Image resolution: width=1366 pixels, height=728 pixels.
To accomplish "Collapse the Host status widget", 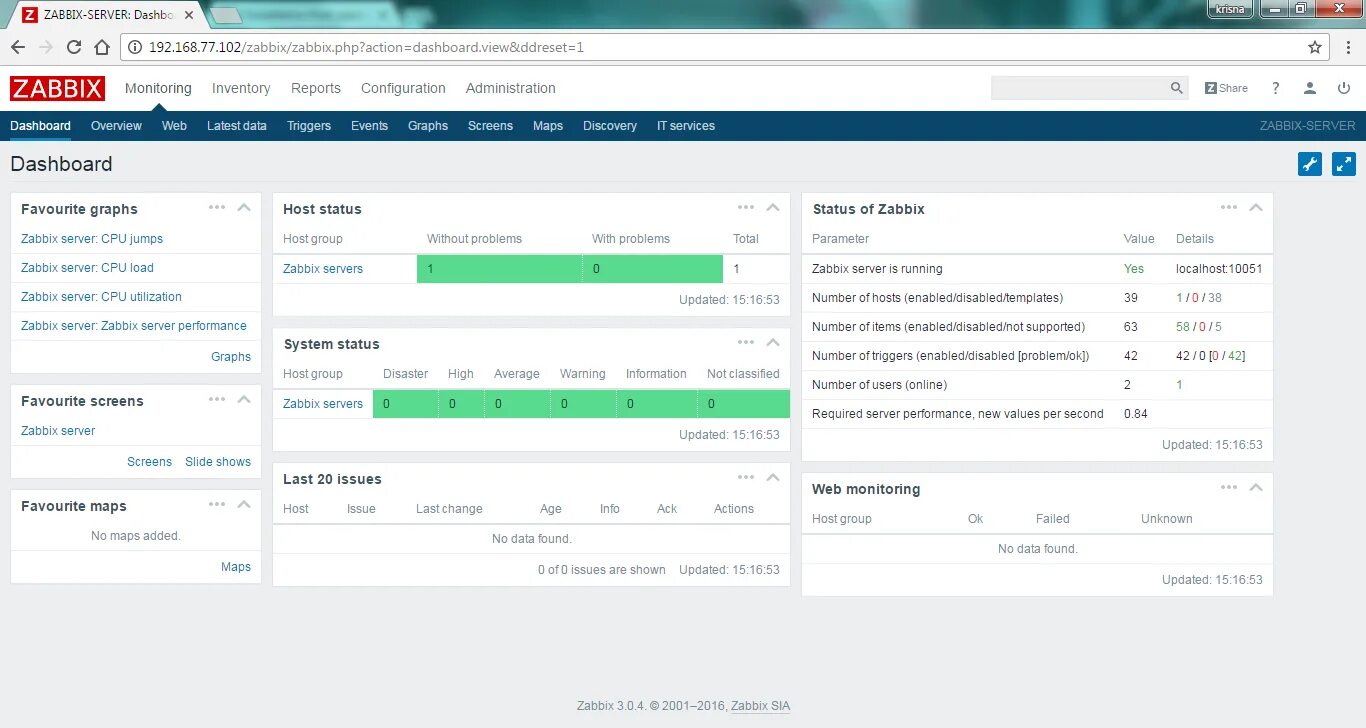I will click(772, 207).
